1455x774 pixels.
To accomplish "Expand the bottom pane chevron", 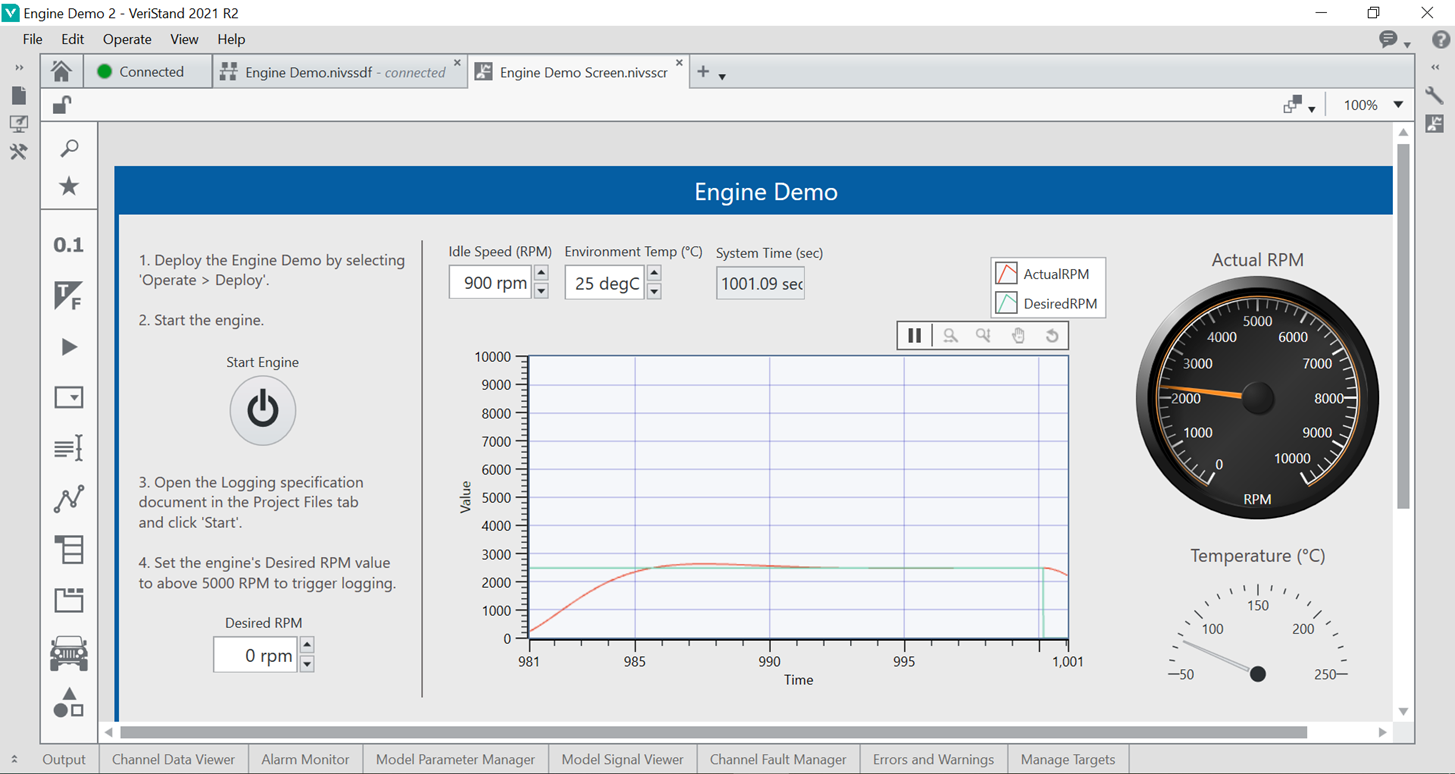I will click(x=14, y=759).
